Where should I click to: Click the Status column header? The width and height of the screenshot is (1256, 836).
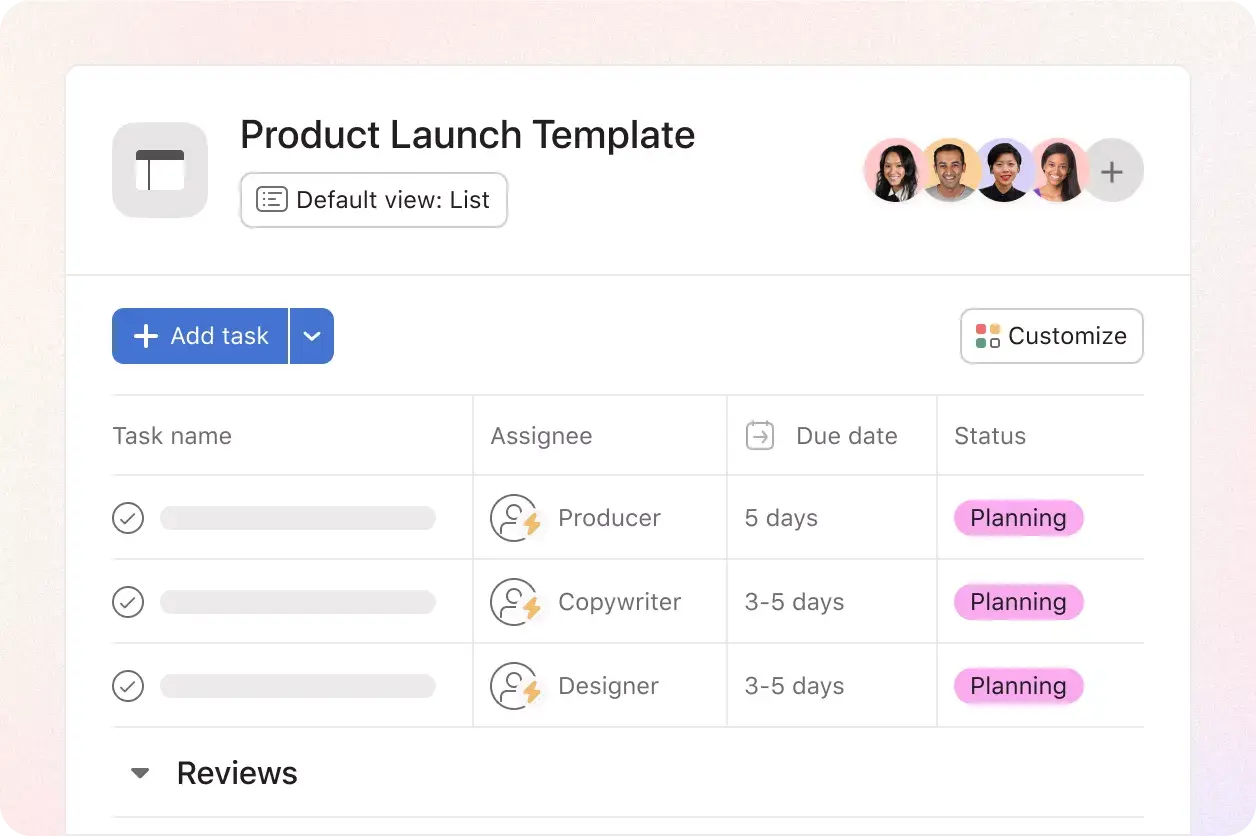coord(989,436)
